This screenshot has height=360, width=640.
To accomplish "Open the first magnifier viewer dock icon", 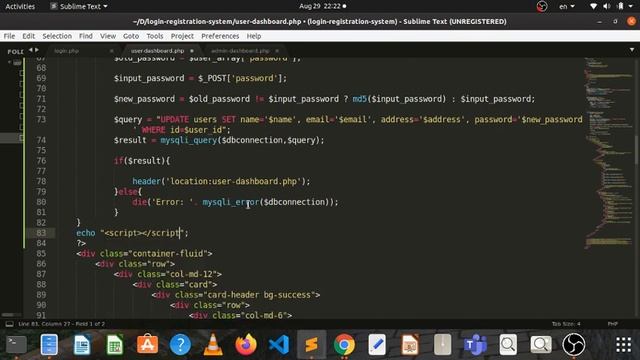I will point(508,345).
